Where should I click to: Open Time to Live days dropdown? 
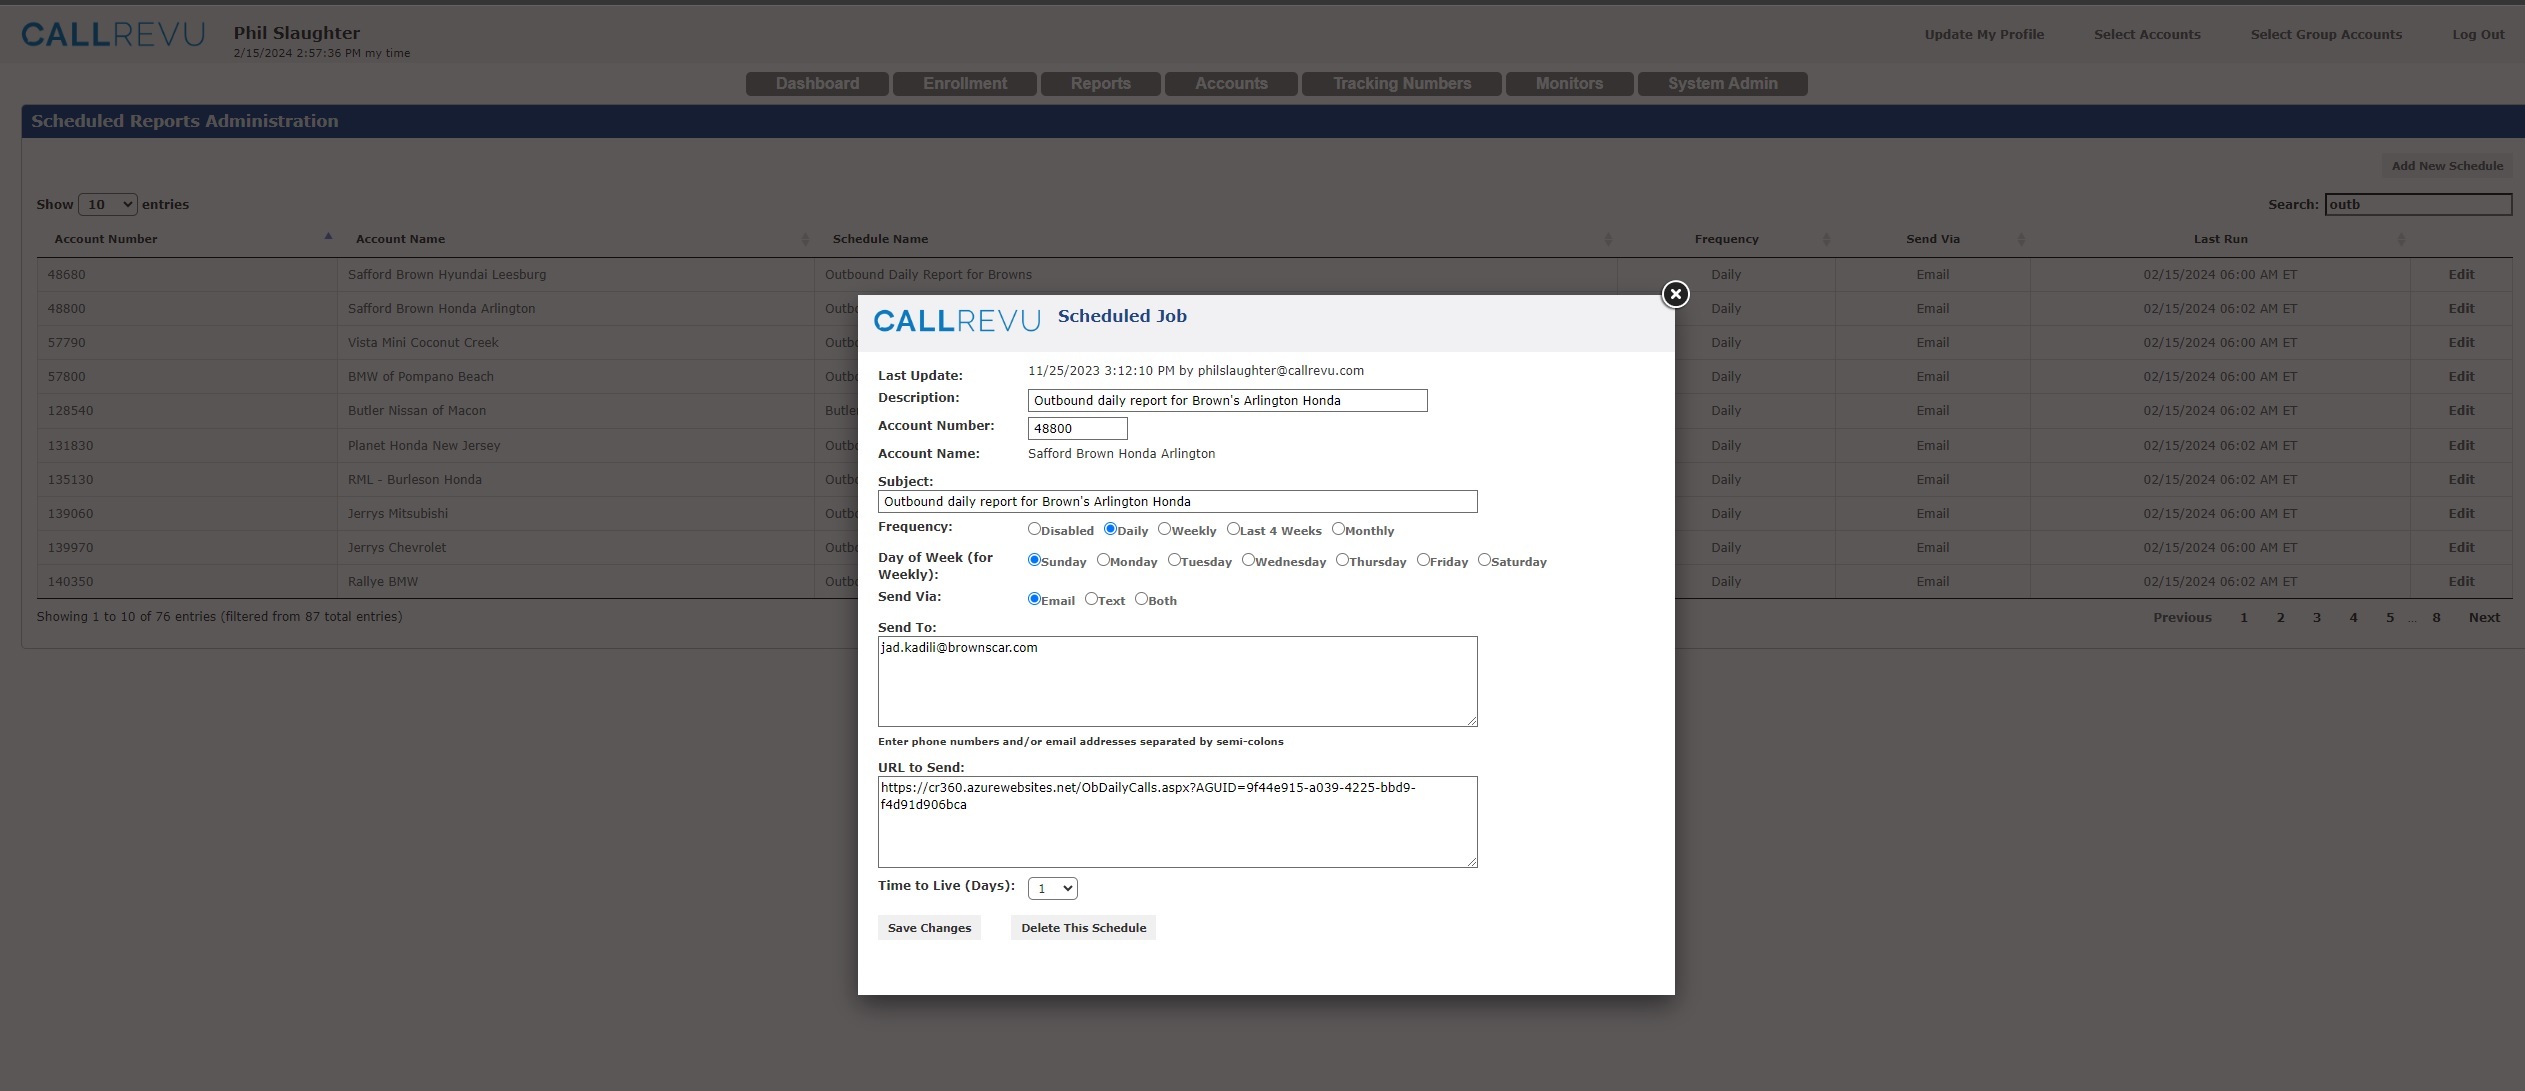click(x=1052, y=888)
